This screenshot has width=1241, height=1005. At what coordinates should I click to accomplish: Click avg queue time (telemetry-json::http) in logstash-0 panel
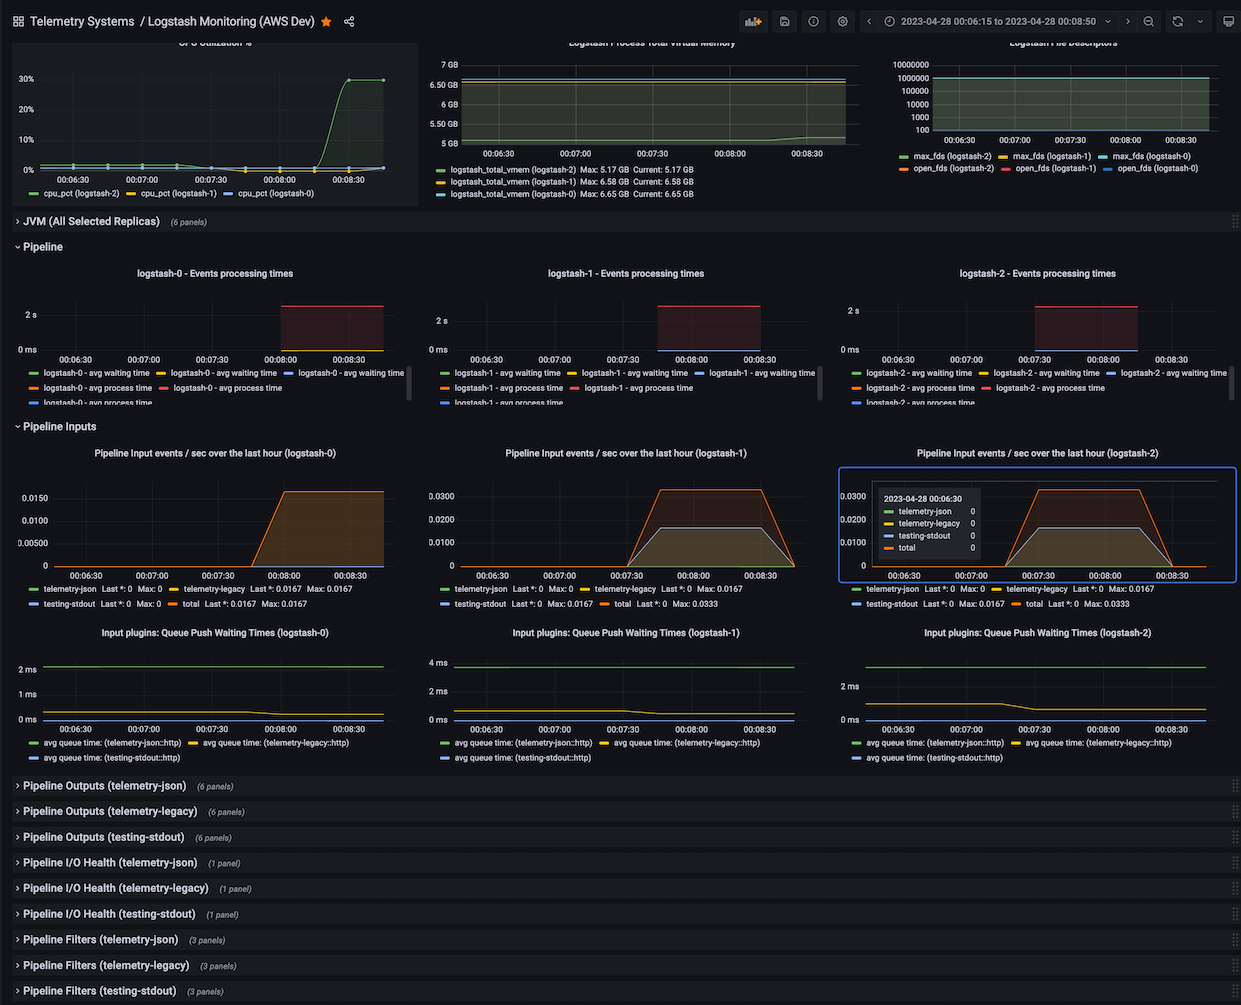pos(112,743)
